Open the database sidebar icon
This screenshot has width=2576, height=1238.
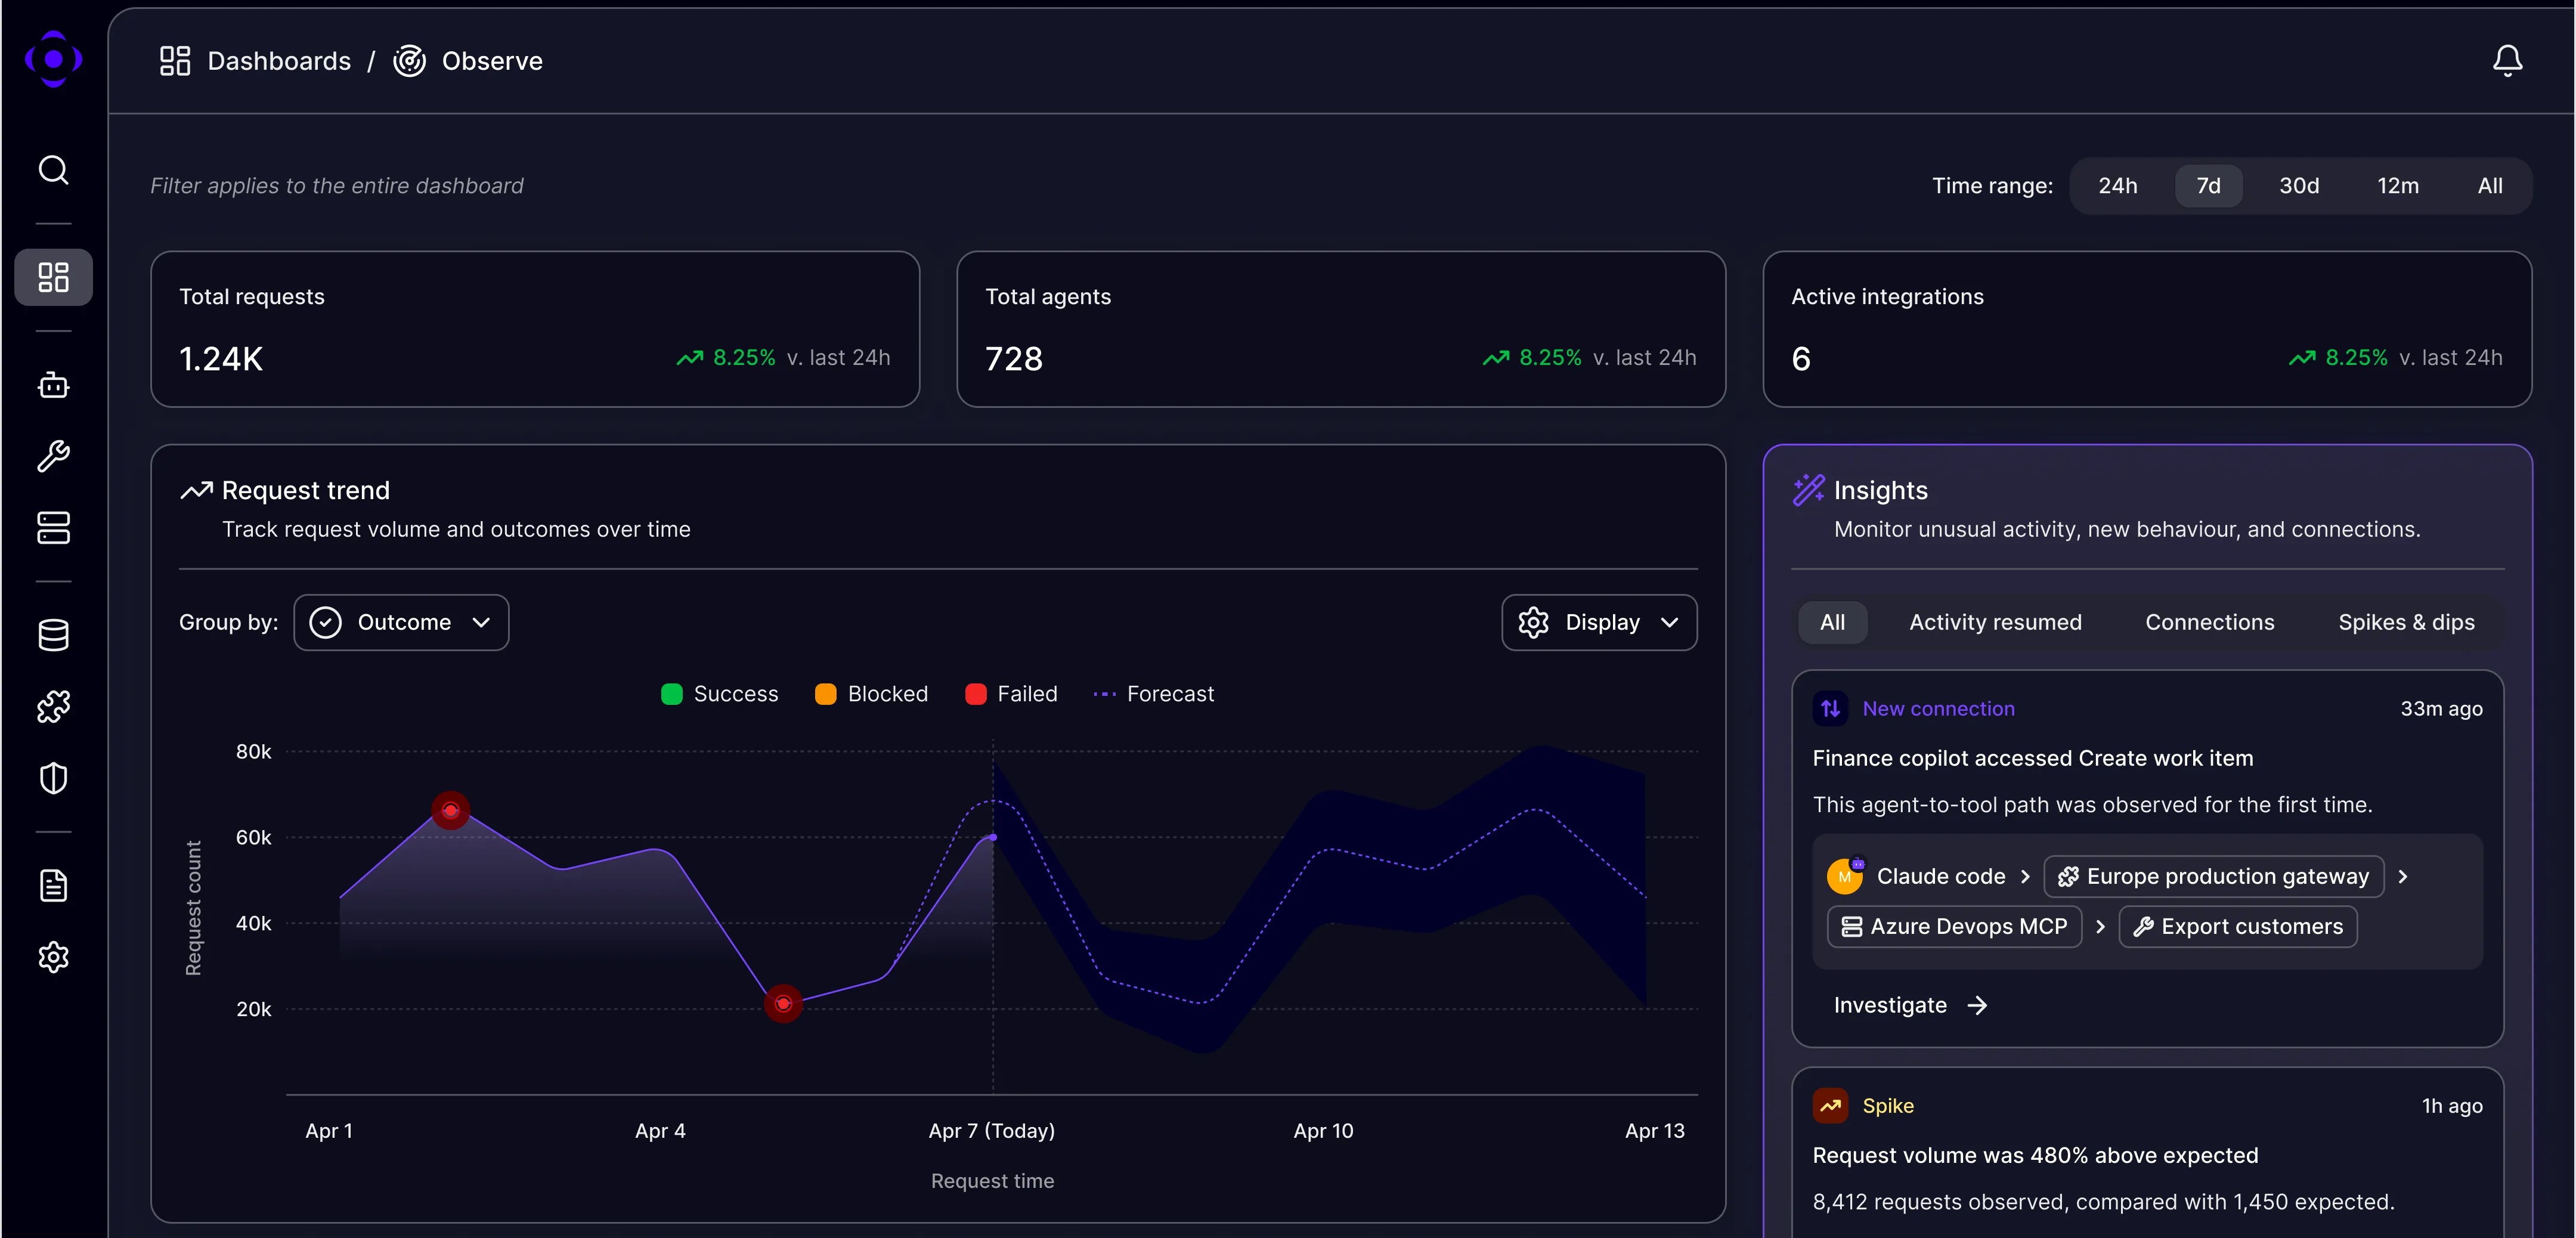[x=54, y=635]
